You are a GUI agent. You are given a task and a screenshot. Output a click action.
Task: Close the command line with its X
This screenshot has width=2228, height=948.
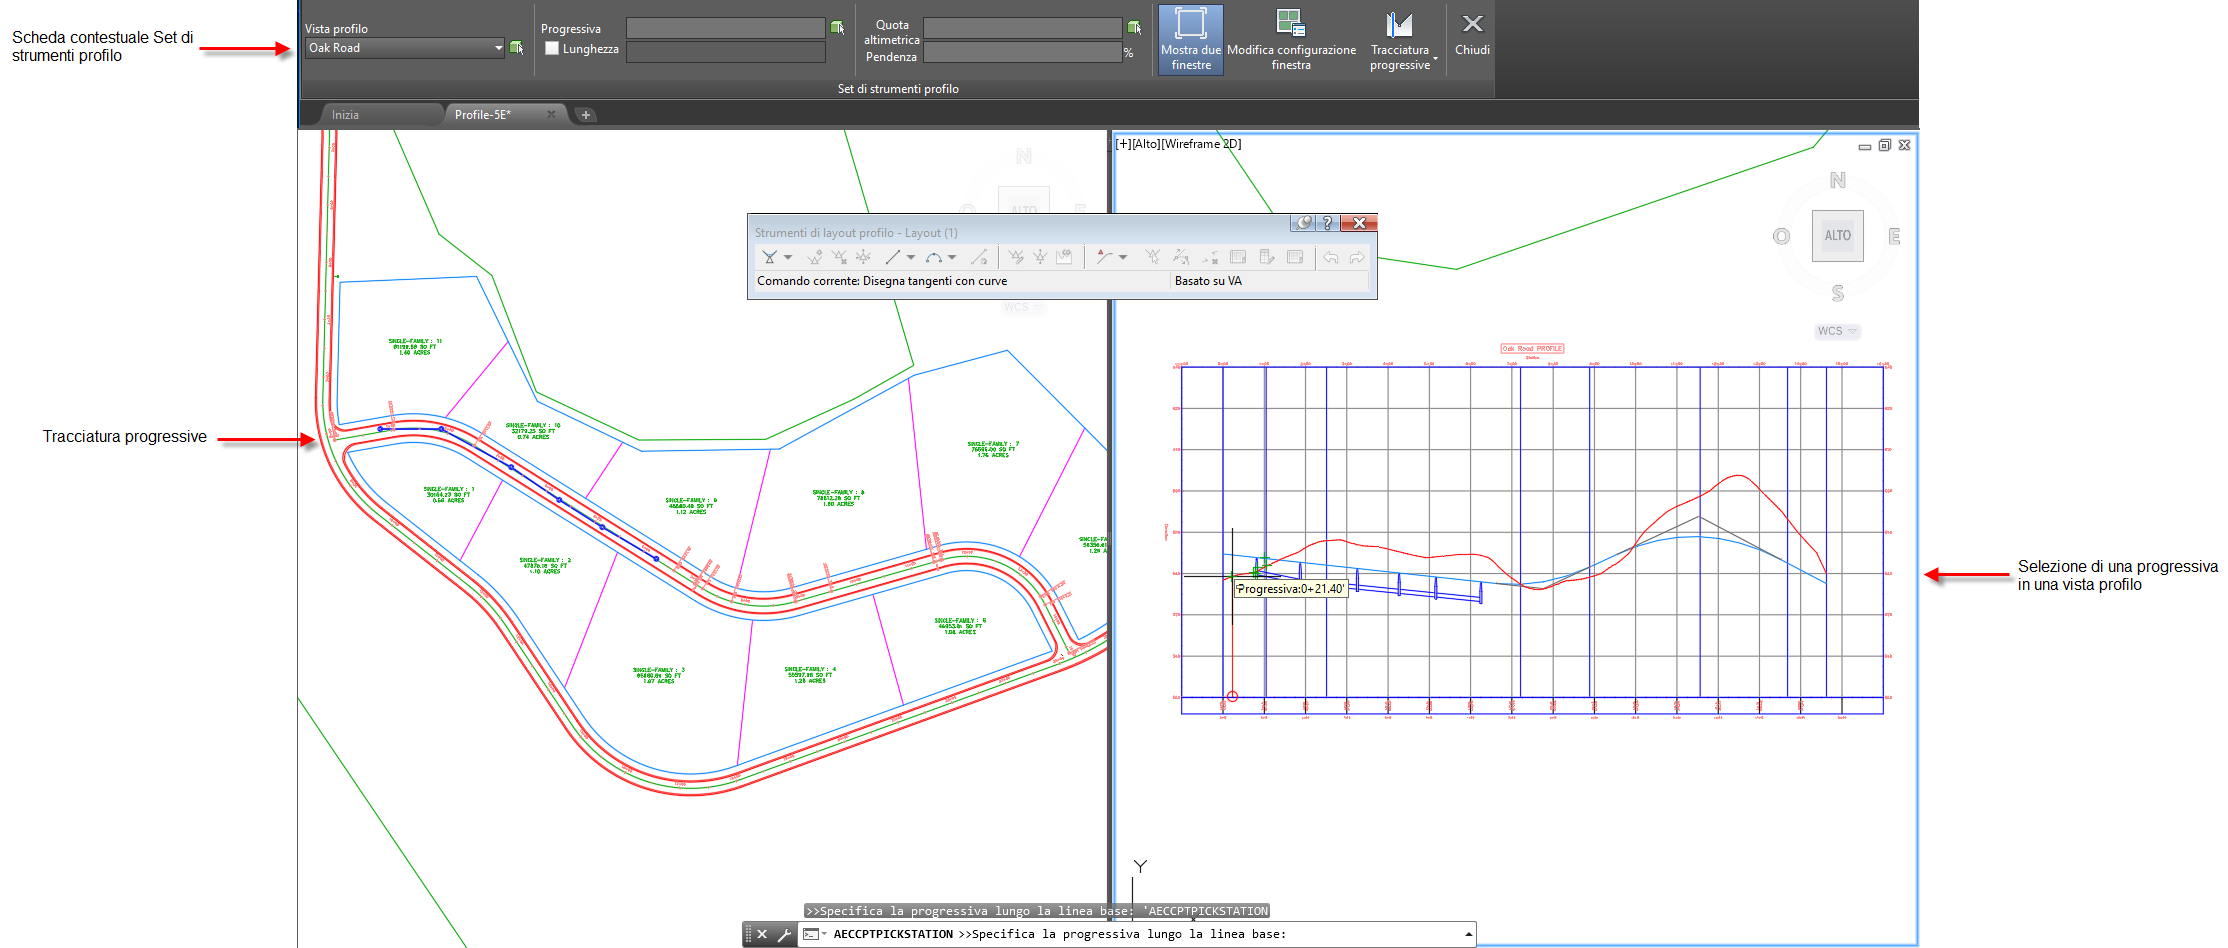(x=762, y=934)
